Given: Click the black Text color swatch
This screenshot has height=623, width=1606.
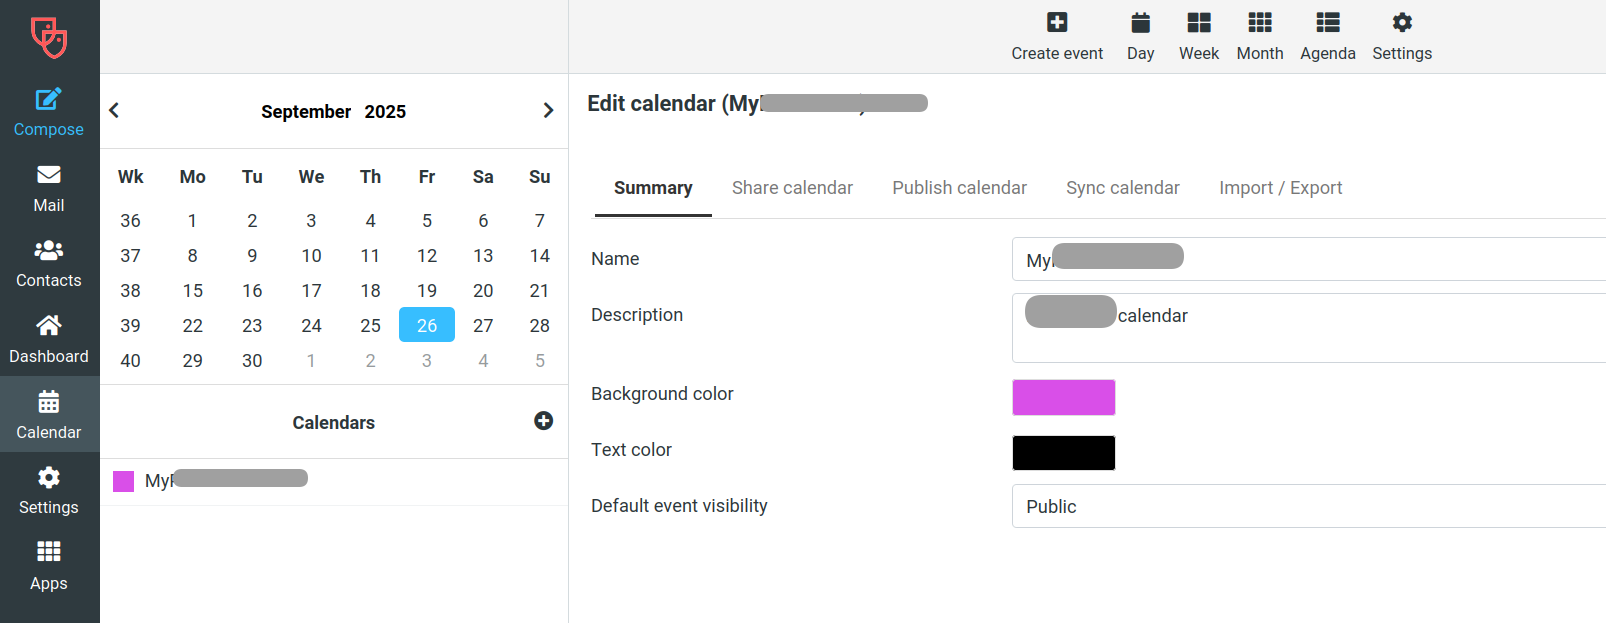Looking at the screenshot, I should pyautogui.click(x=1063, y=453).
